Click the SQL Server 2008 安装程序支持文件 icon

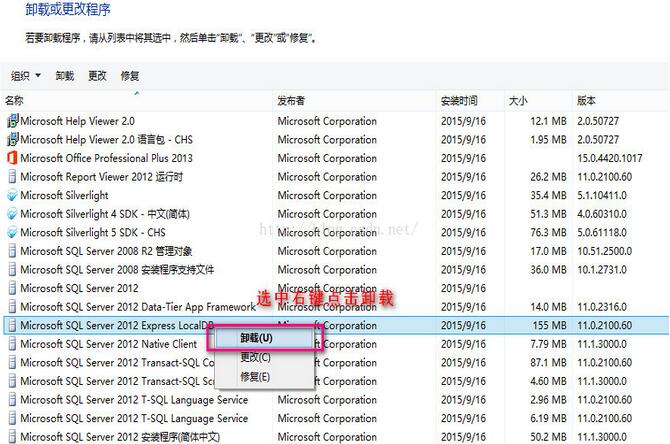click(12, 270)
